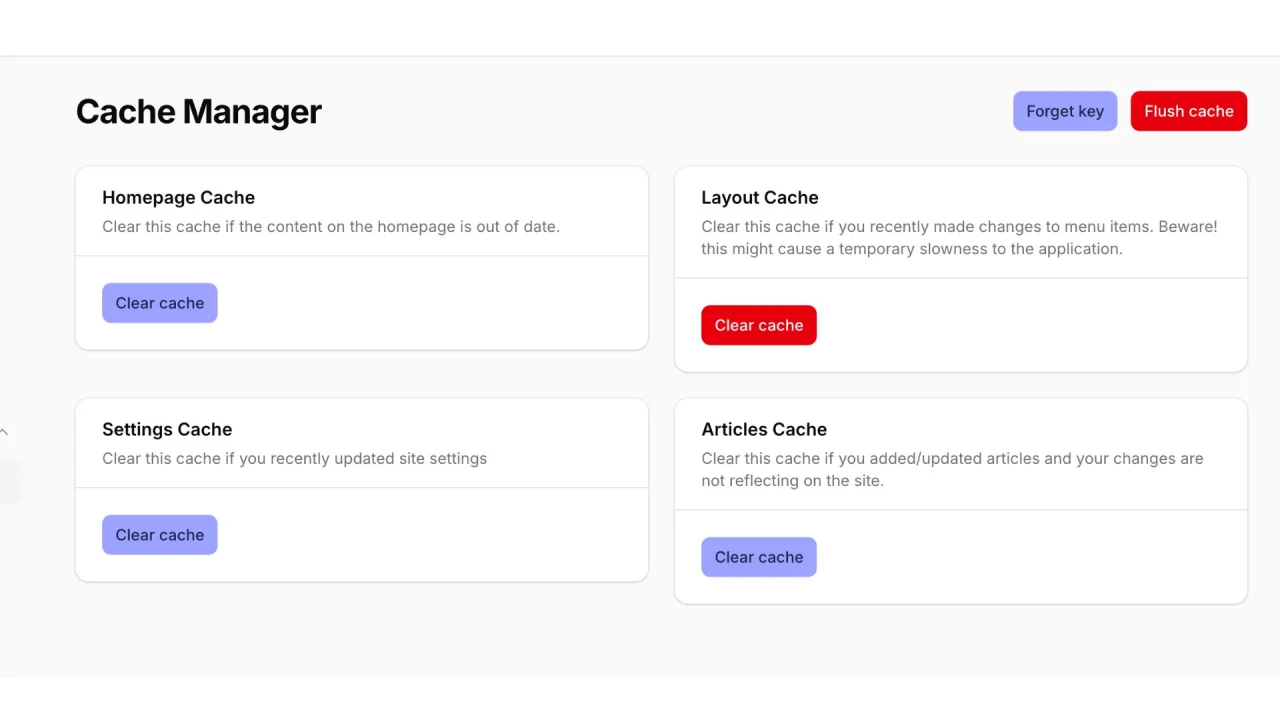
Task: Click the purple Clear cache button under Articles Cache
Action: tap(759, 557)
